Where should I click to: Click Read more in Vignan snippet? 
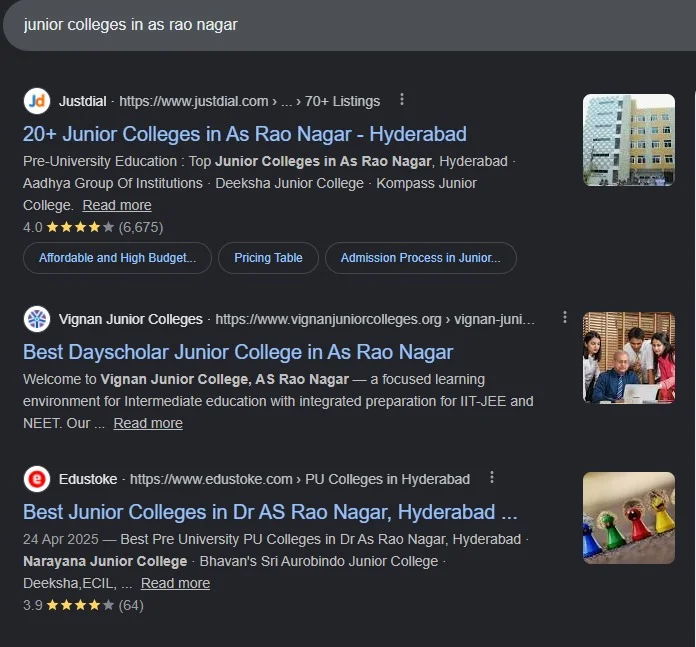(148, 423)
